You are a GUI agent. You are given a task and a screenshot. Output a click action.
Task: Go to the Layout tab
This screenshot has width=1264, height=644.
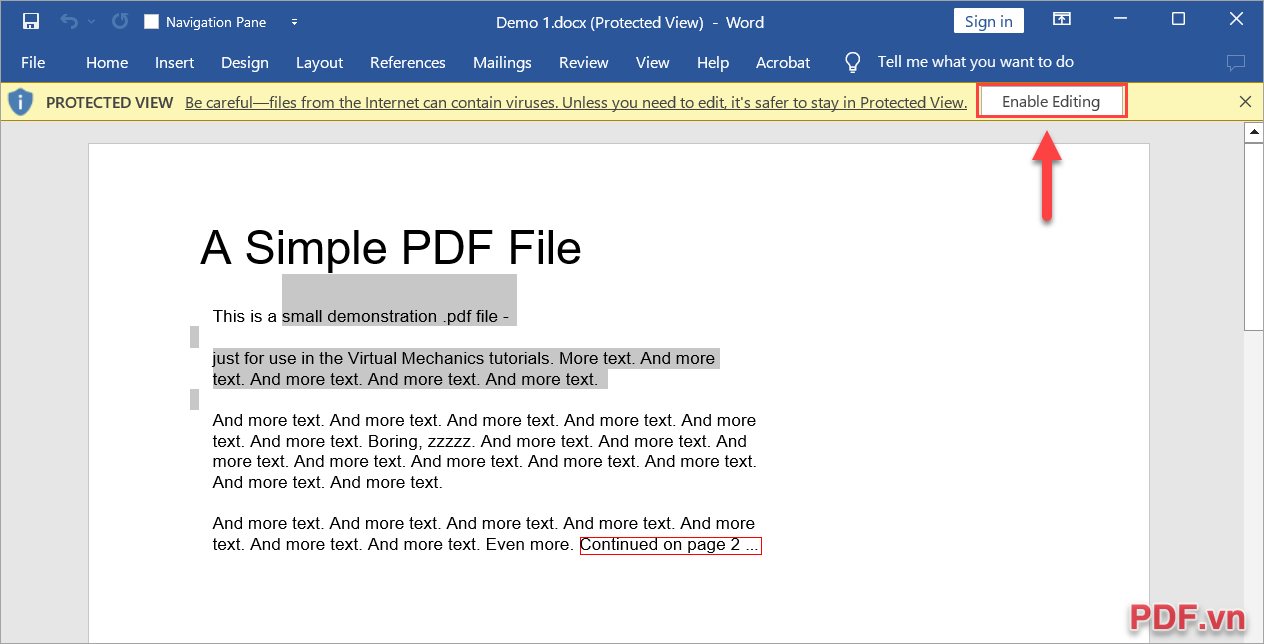coord(320,62)
